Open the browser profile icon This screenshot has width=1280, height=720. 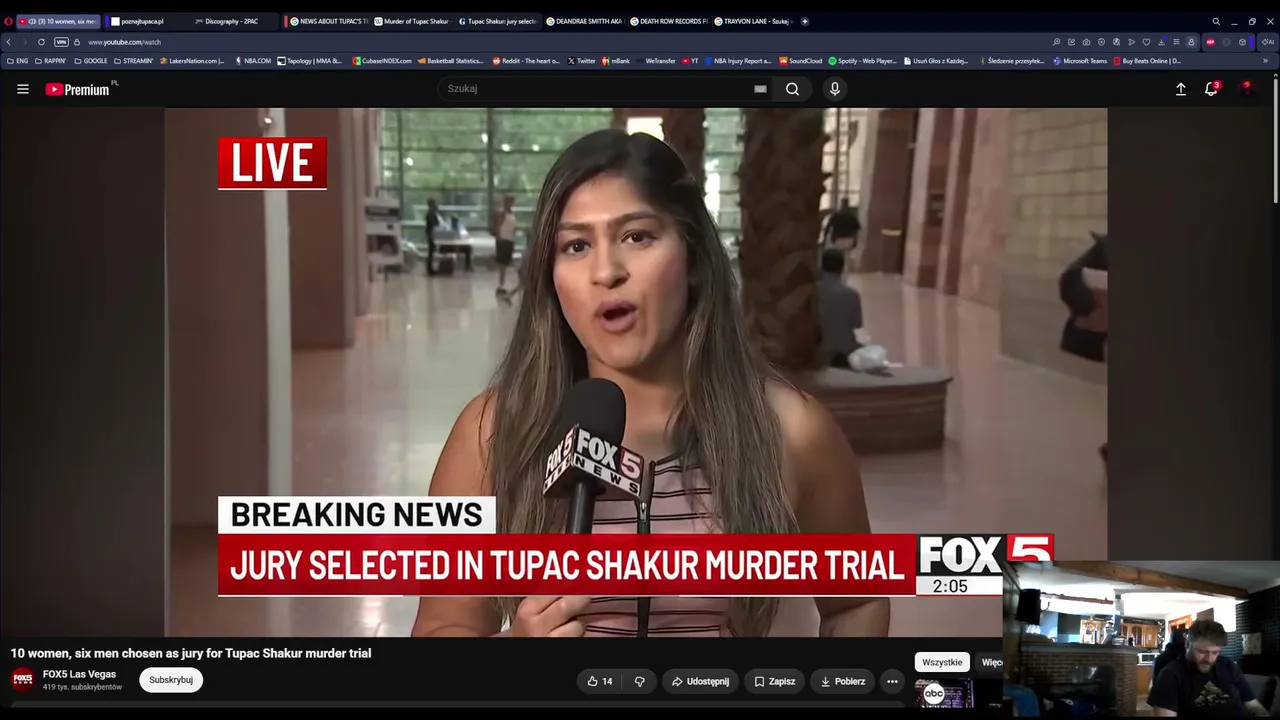[1191, 42]
